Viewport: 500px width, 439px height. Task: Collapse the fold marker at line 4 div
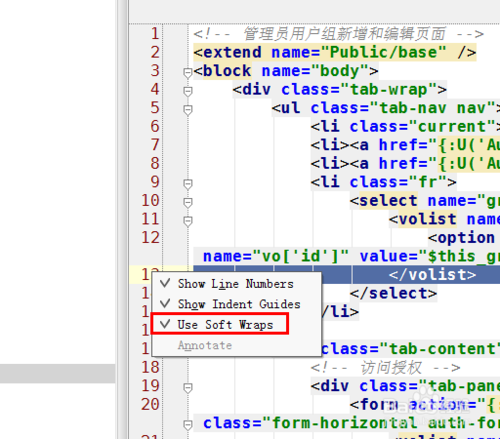[x=188, y=91]
